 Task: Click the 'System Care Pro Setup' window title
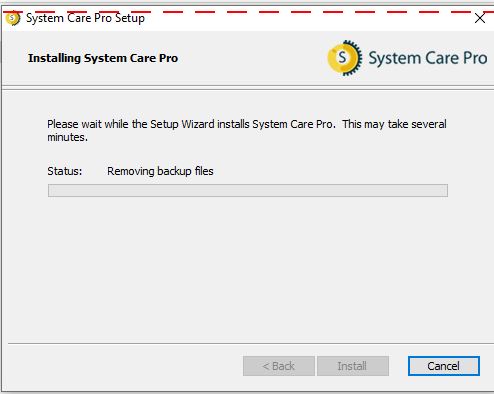coord(85,18)
